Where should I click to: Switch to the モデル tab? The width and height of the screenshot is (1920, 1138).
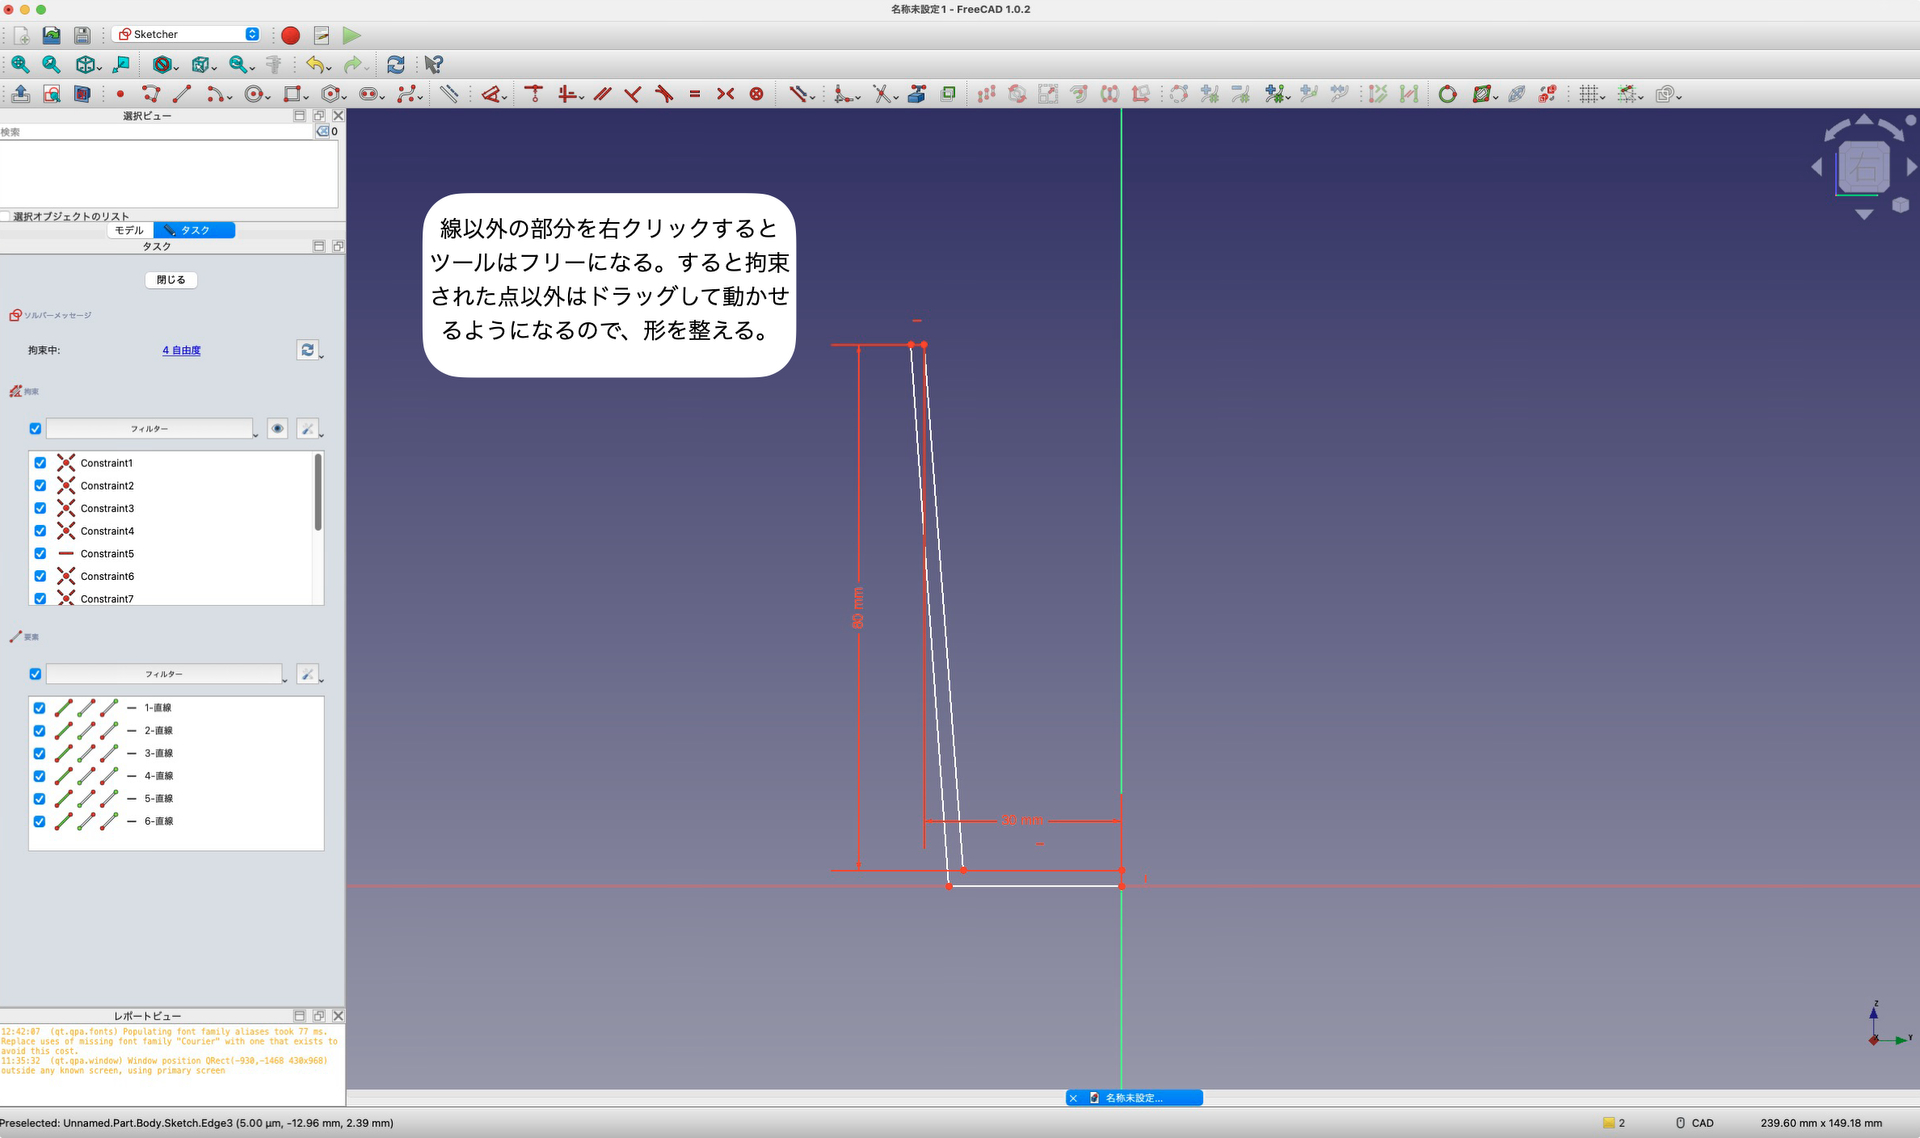(128, 230)
